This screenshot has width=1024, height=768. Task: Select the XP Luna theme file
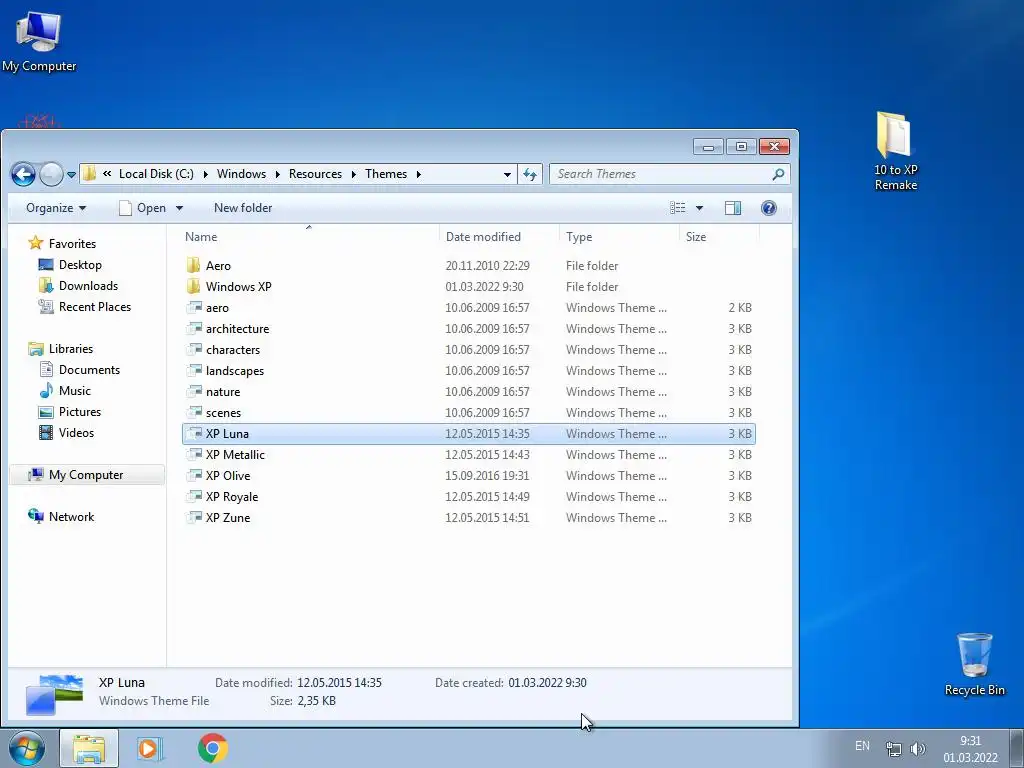[x=469, y=434]
